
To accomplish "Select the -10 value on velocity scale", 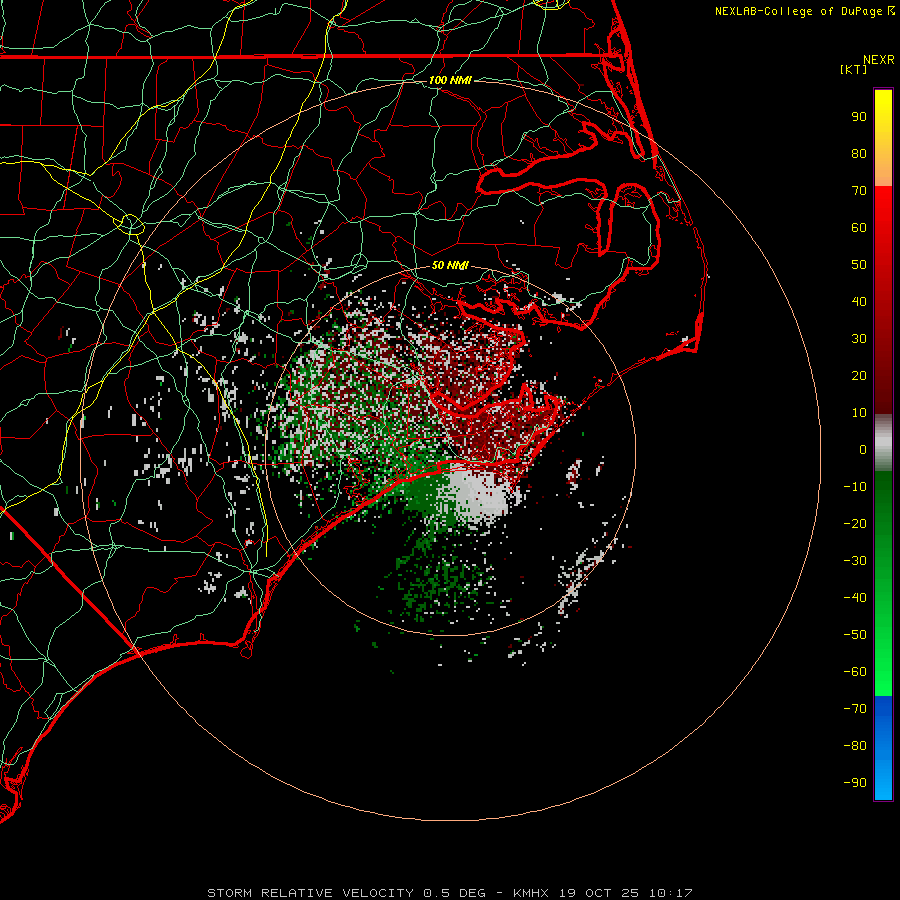I will [855, 487].
